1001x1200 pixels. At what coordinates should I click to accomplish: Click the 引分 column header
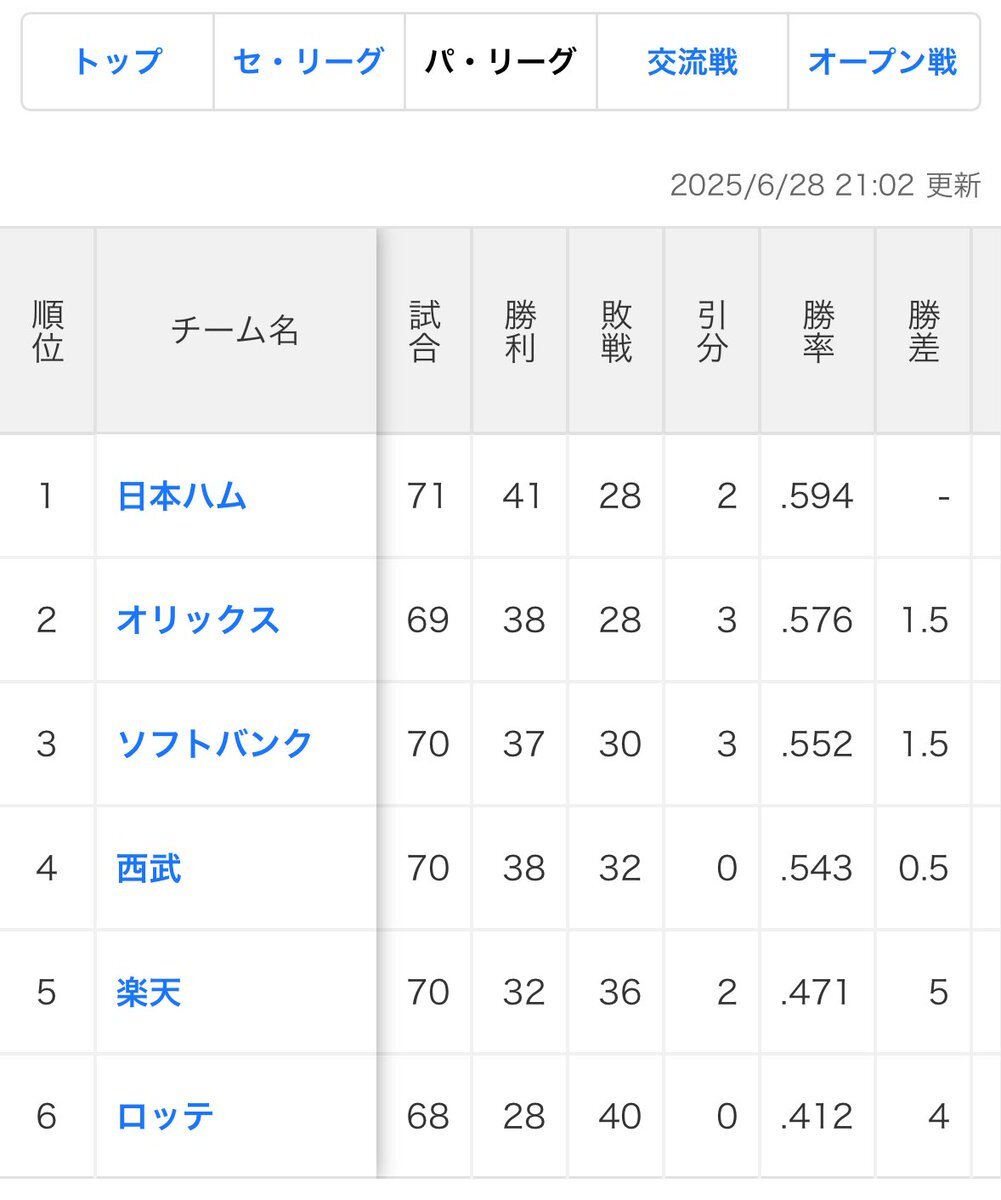tap(712, 331)
